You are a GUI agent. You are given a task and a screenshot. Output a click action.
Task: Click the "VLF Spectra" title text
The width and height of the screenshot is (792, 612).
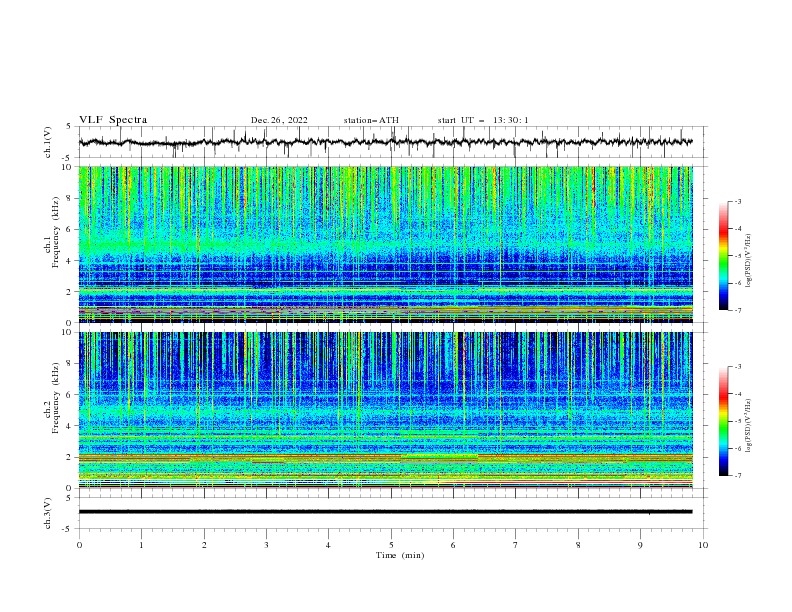pyautogui.click(x=113, y=120)
